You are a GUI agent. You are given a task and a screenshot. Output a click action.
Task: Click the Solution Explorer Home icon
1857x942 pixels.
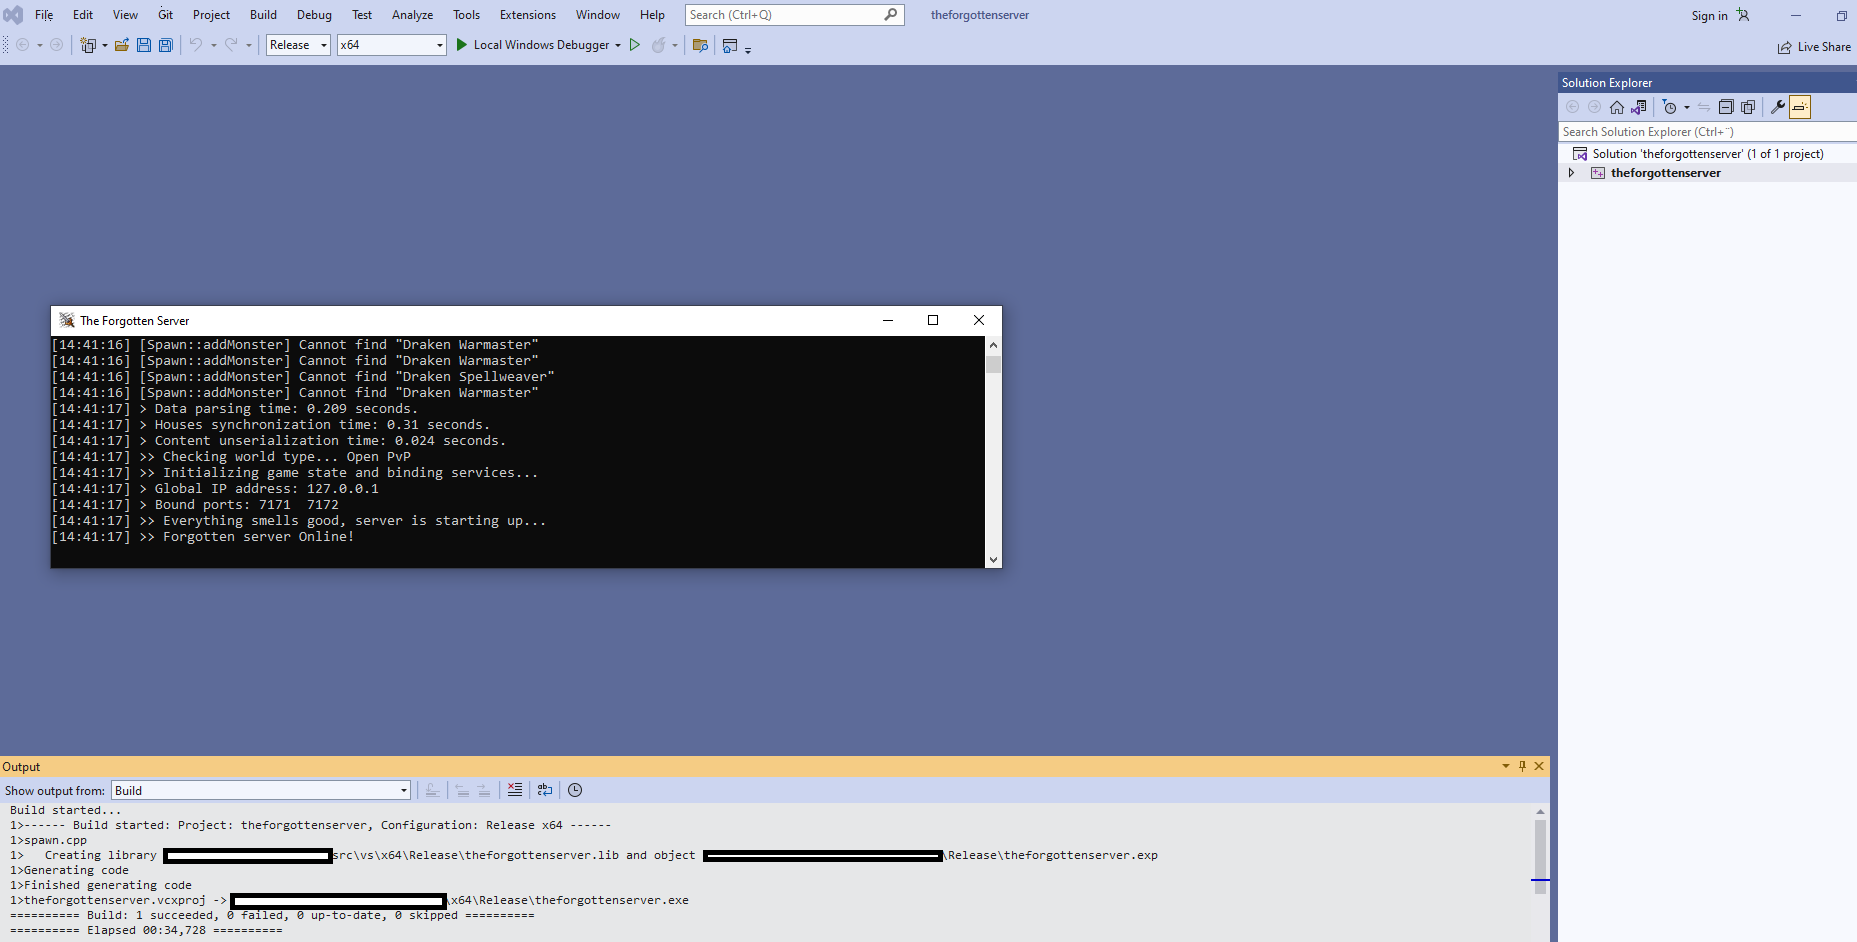click(1617, 107)
